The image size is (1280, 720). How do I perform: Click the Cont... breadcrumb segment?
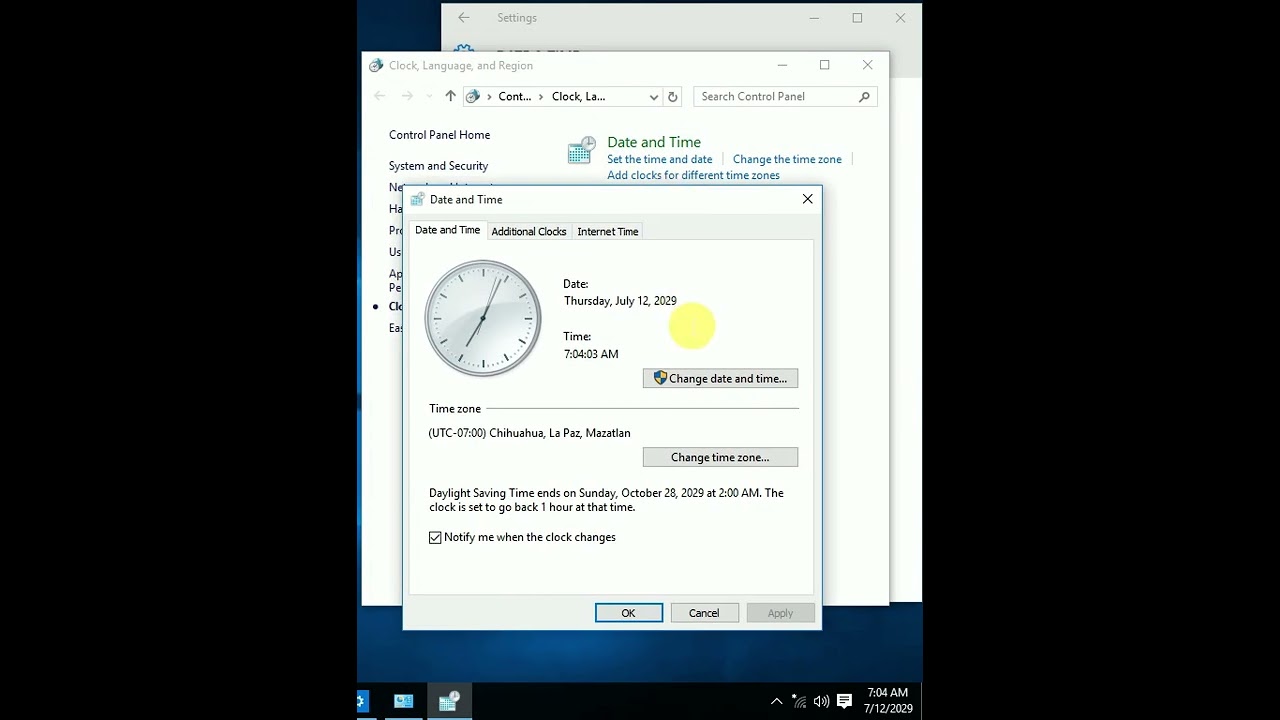514,96
